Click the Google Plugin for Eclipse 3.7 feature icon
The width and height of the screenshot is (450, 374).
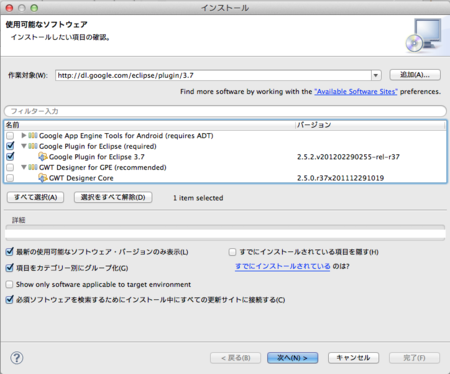43,157
